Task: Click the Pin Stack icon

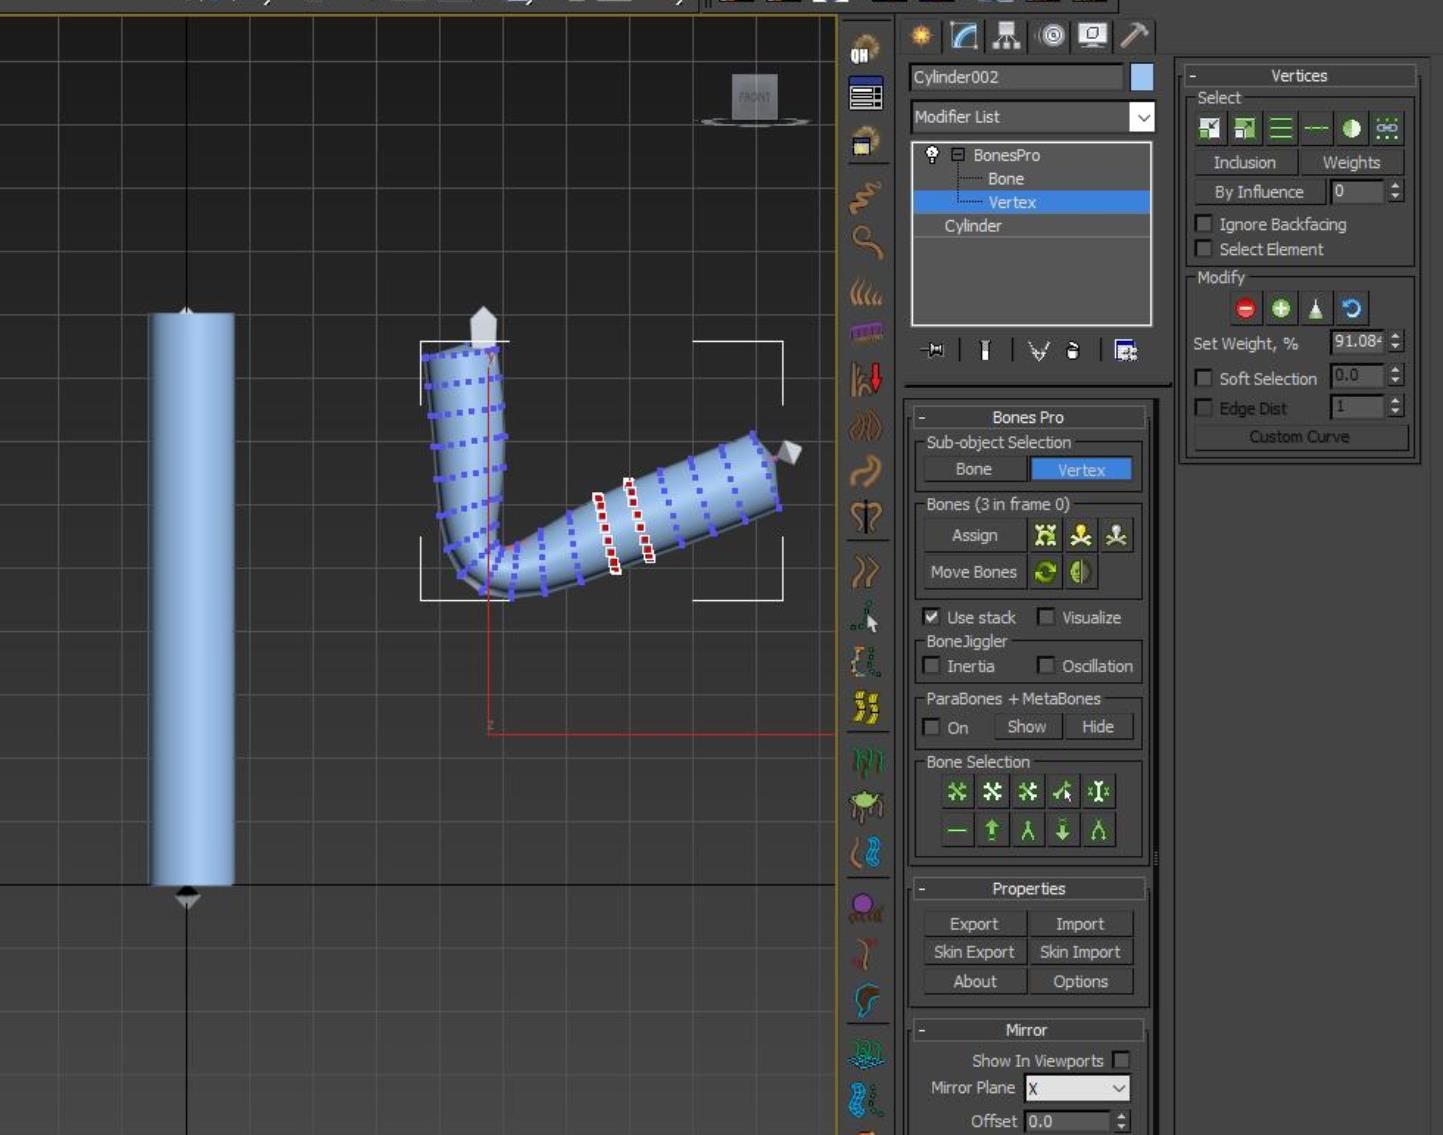Action: pos(933,350)
